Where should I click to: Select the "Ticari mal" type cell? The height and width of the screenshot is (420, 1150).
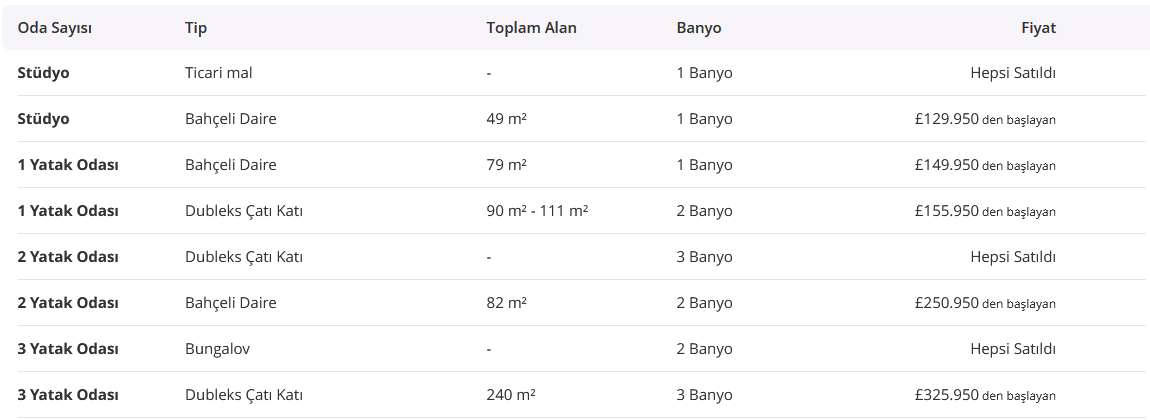[x=226, y=73]
